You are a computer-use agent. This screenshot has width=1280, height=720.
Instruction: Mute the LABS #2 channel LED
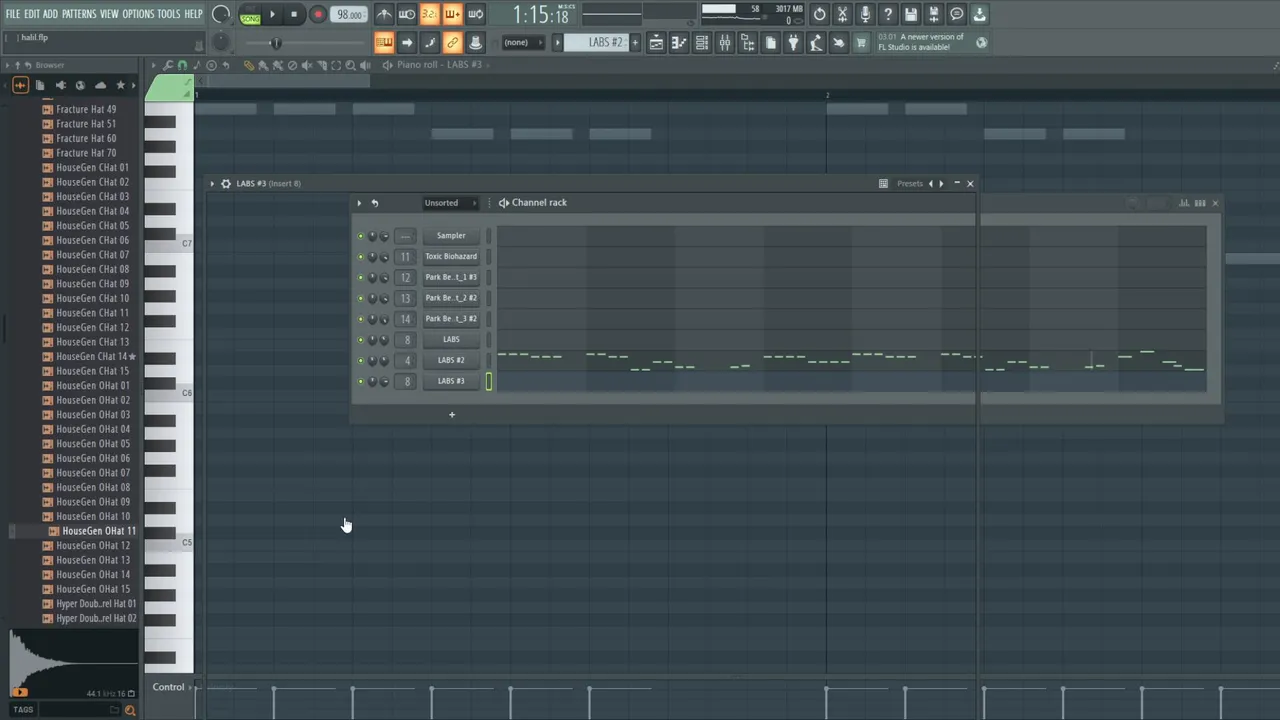(x=360, y=360)
